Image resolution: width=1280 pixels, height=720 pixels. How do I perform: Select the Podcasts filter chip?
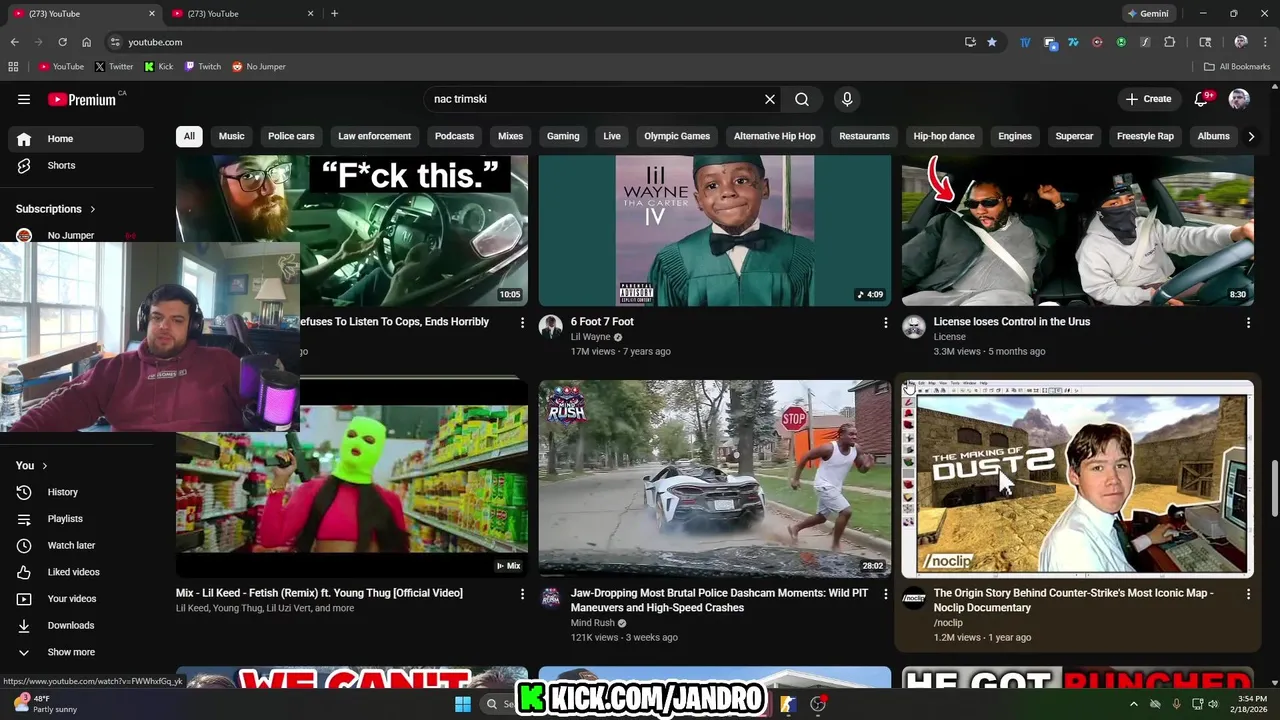coord(454,136)
